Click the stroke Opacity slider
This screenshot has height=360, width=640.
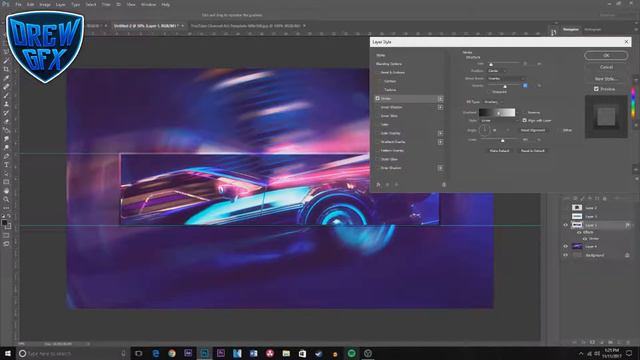point(504,86)
